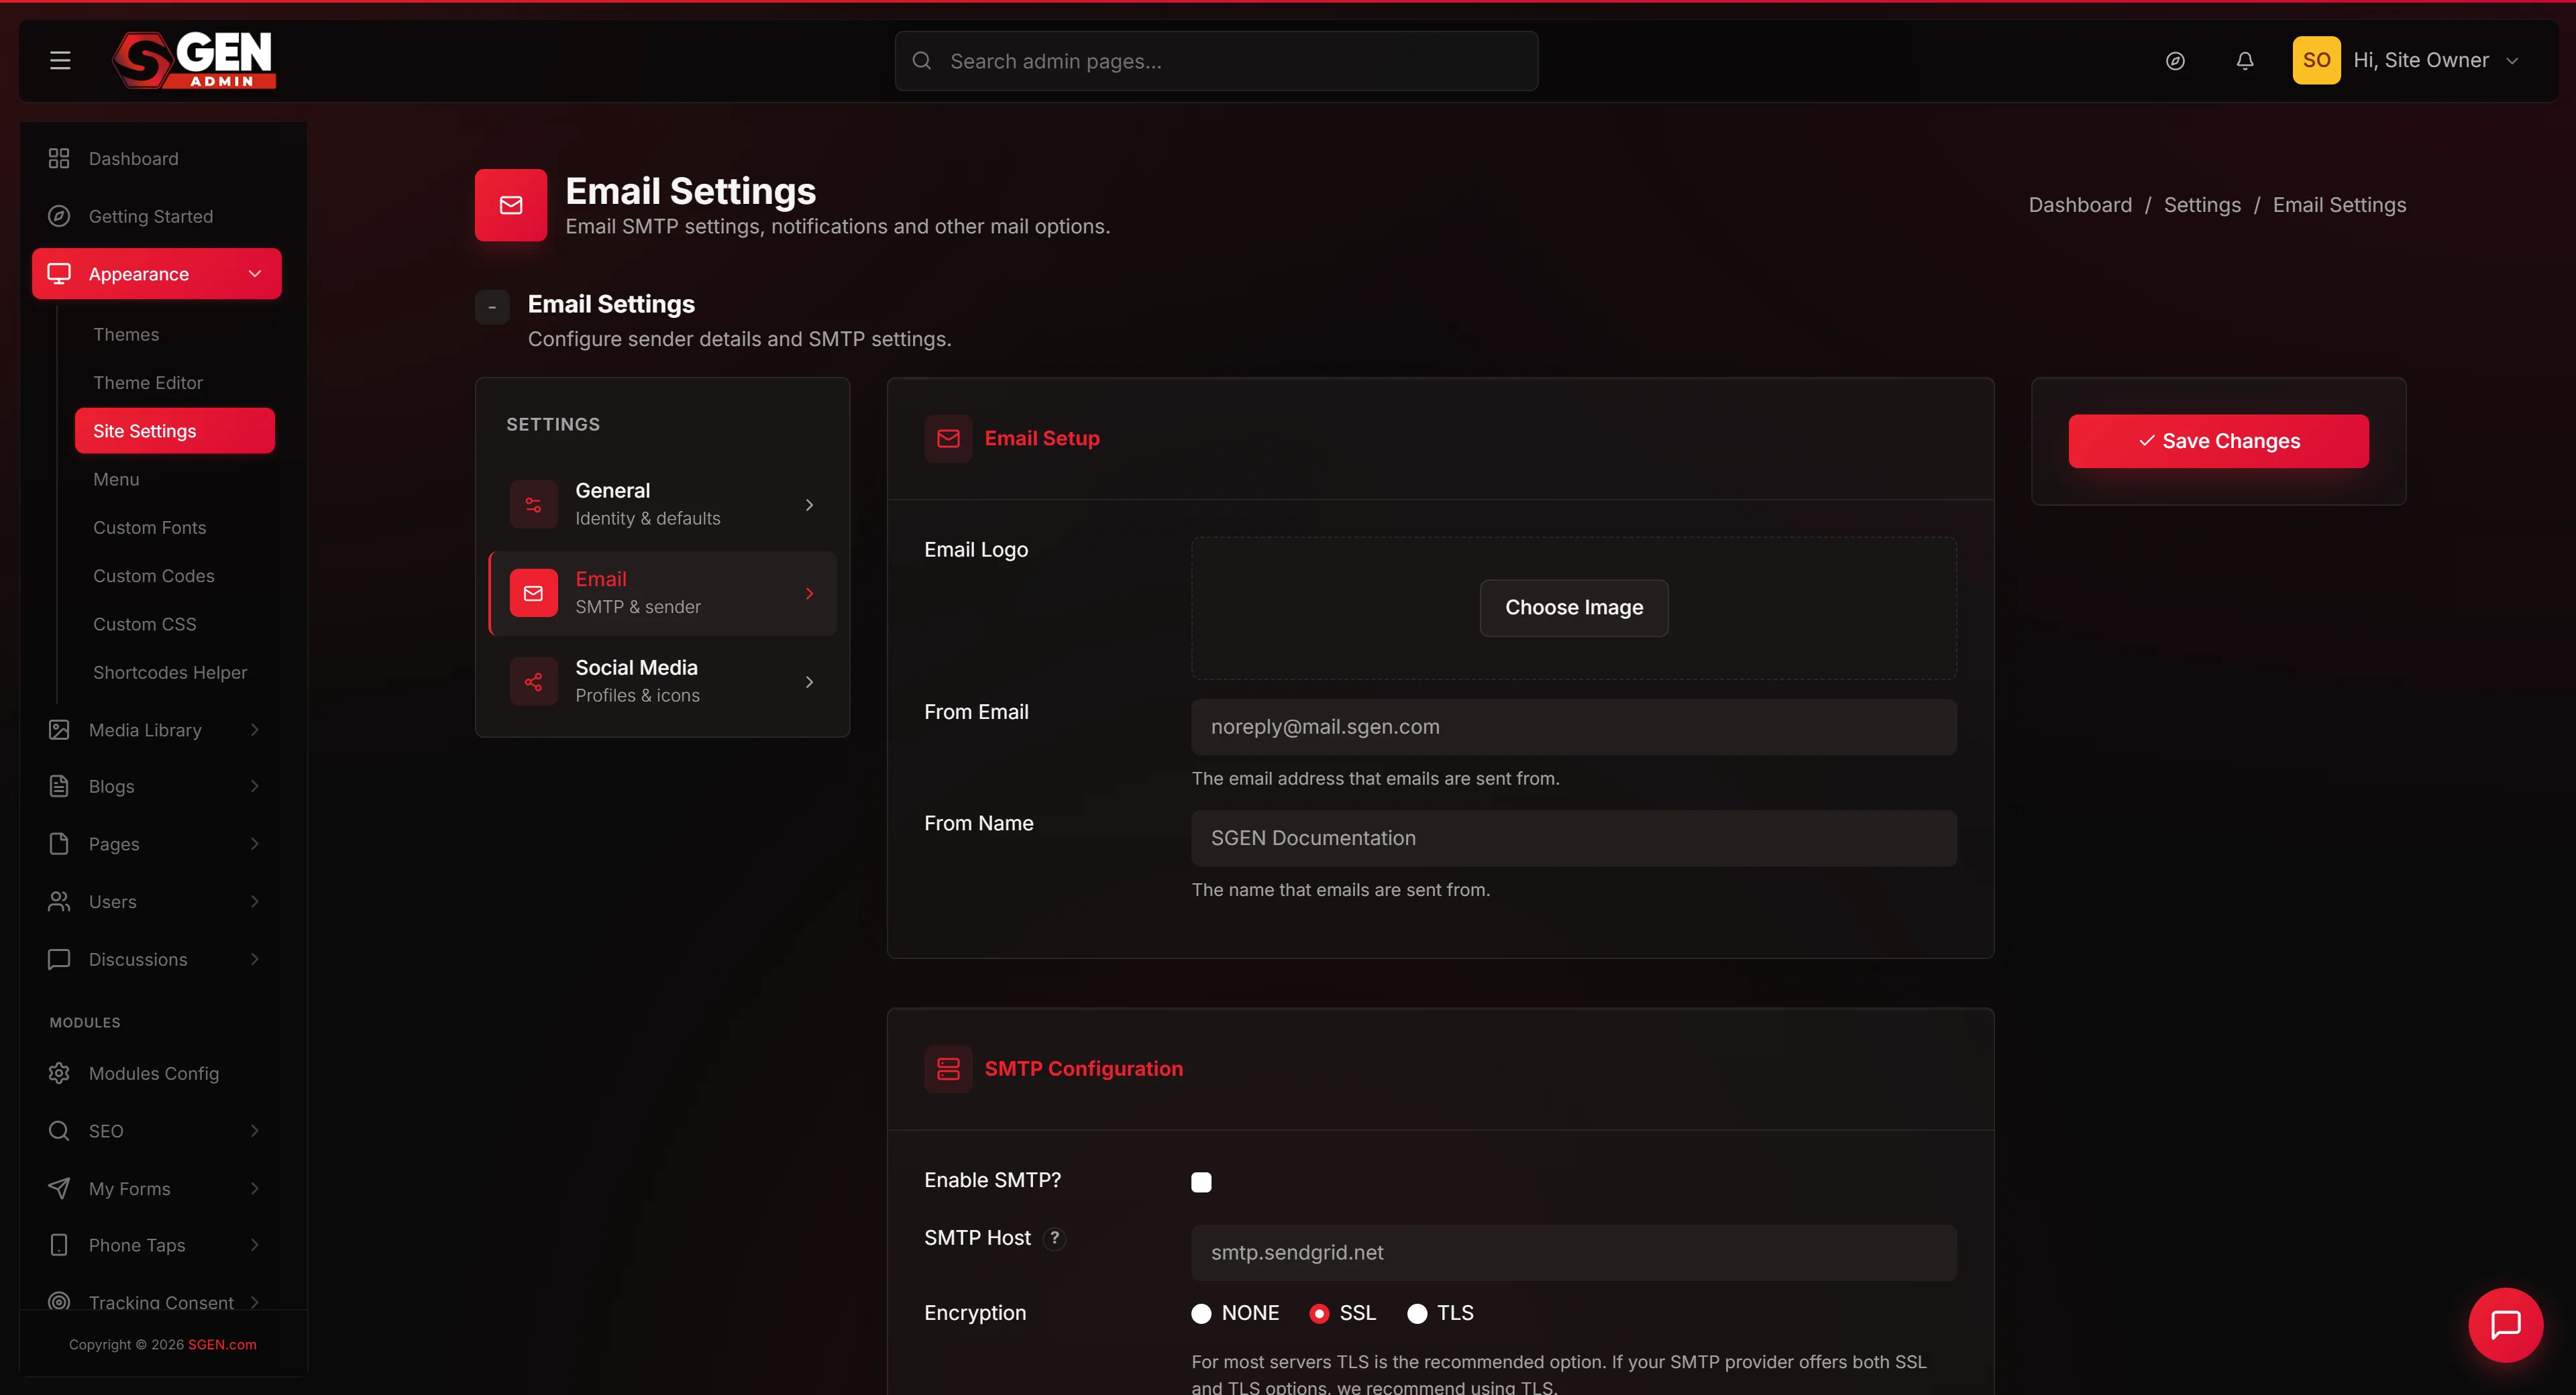Viewport: 2576px width, 1395px height.
Task: Select the Media Library image icon
Action: [59, 730]
